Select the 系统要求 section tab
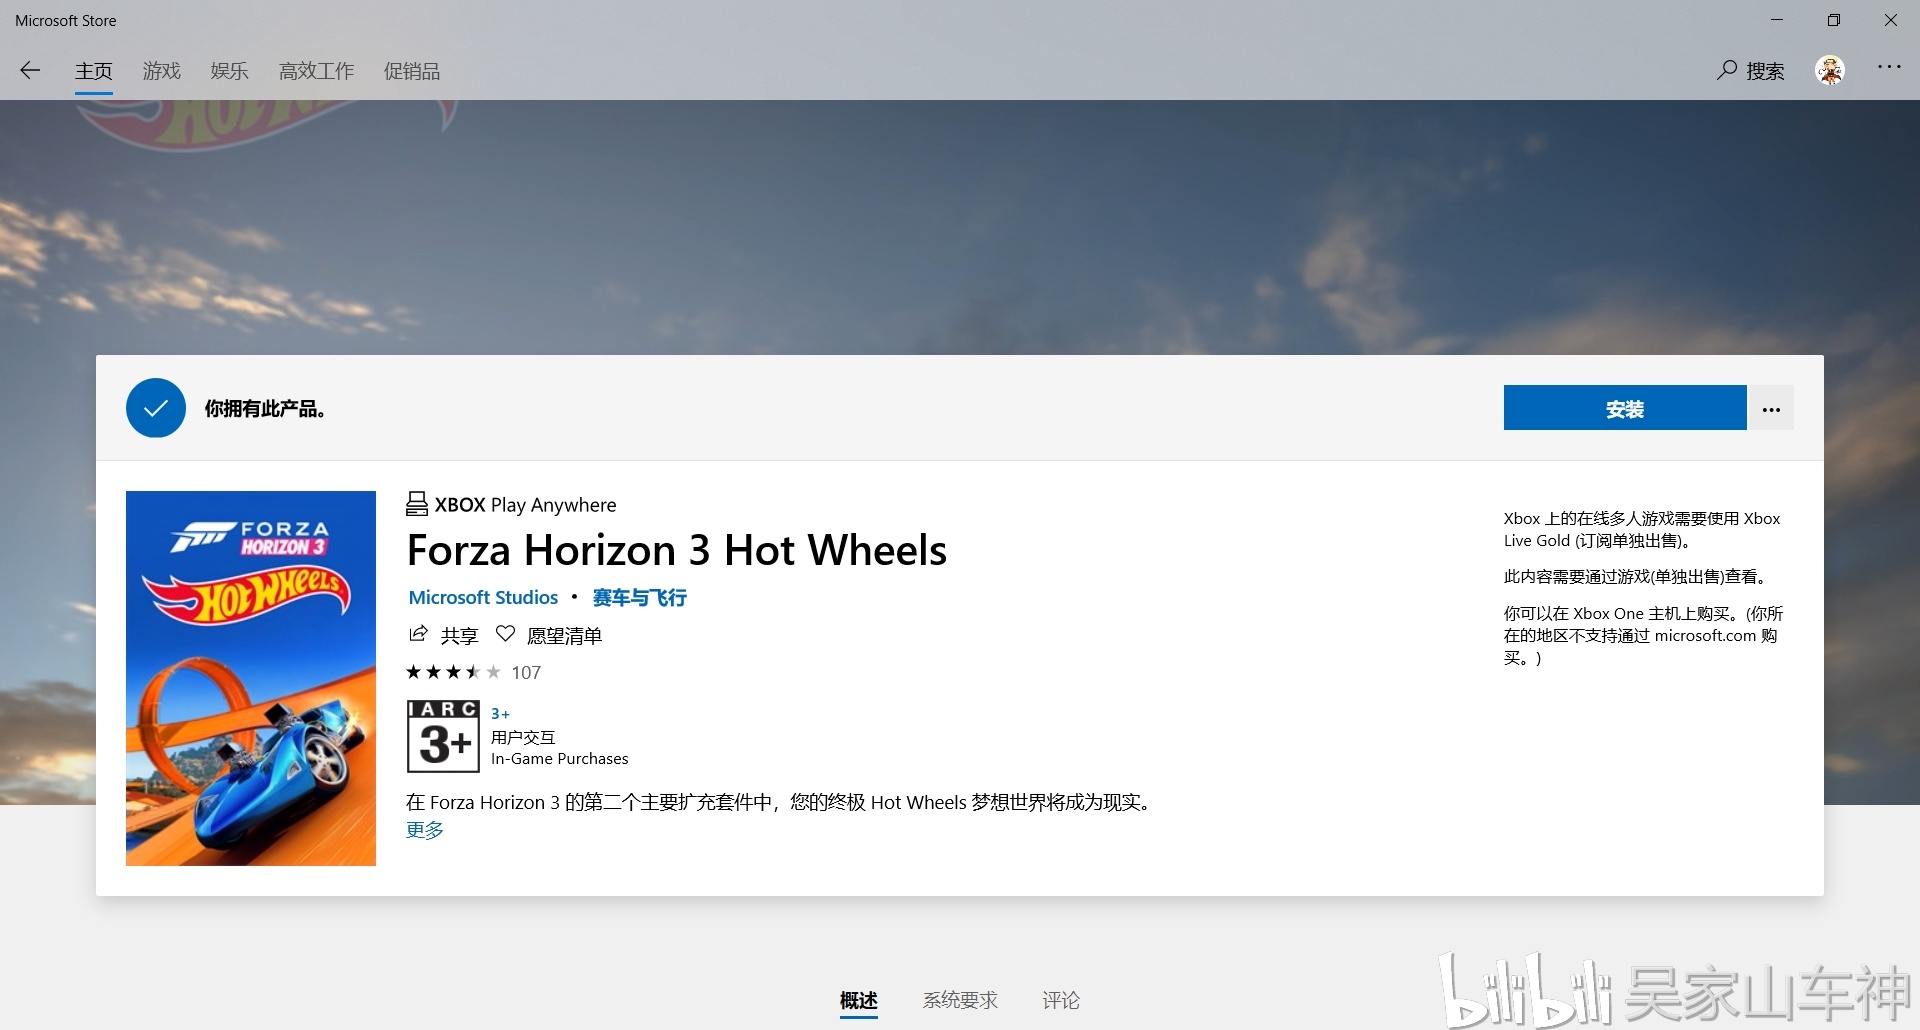1920x1030 pixels. pos(960,1000)
